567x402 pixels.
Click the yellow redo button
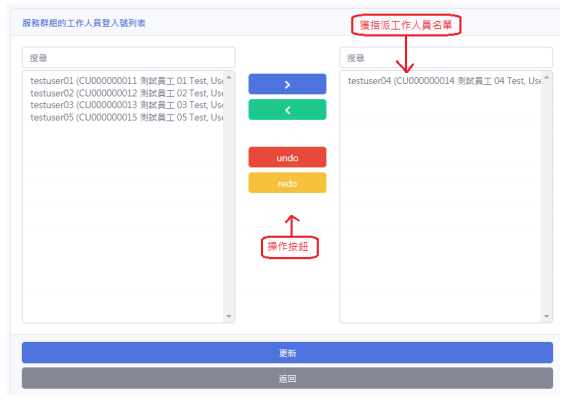[x=287, y=183]
